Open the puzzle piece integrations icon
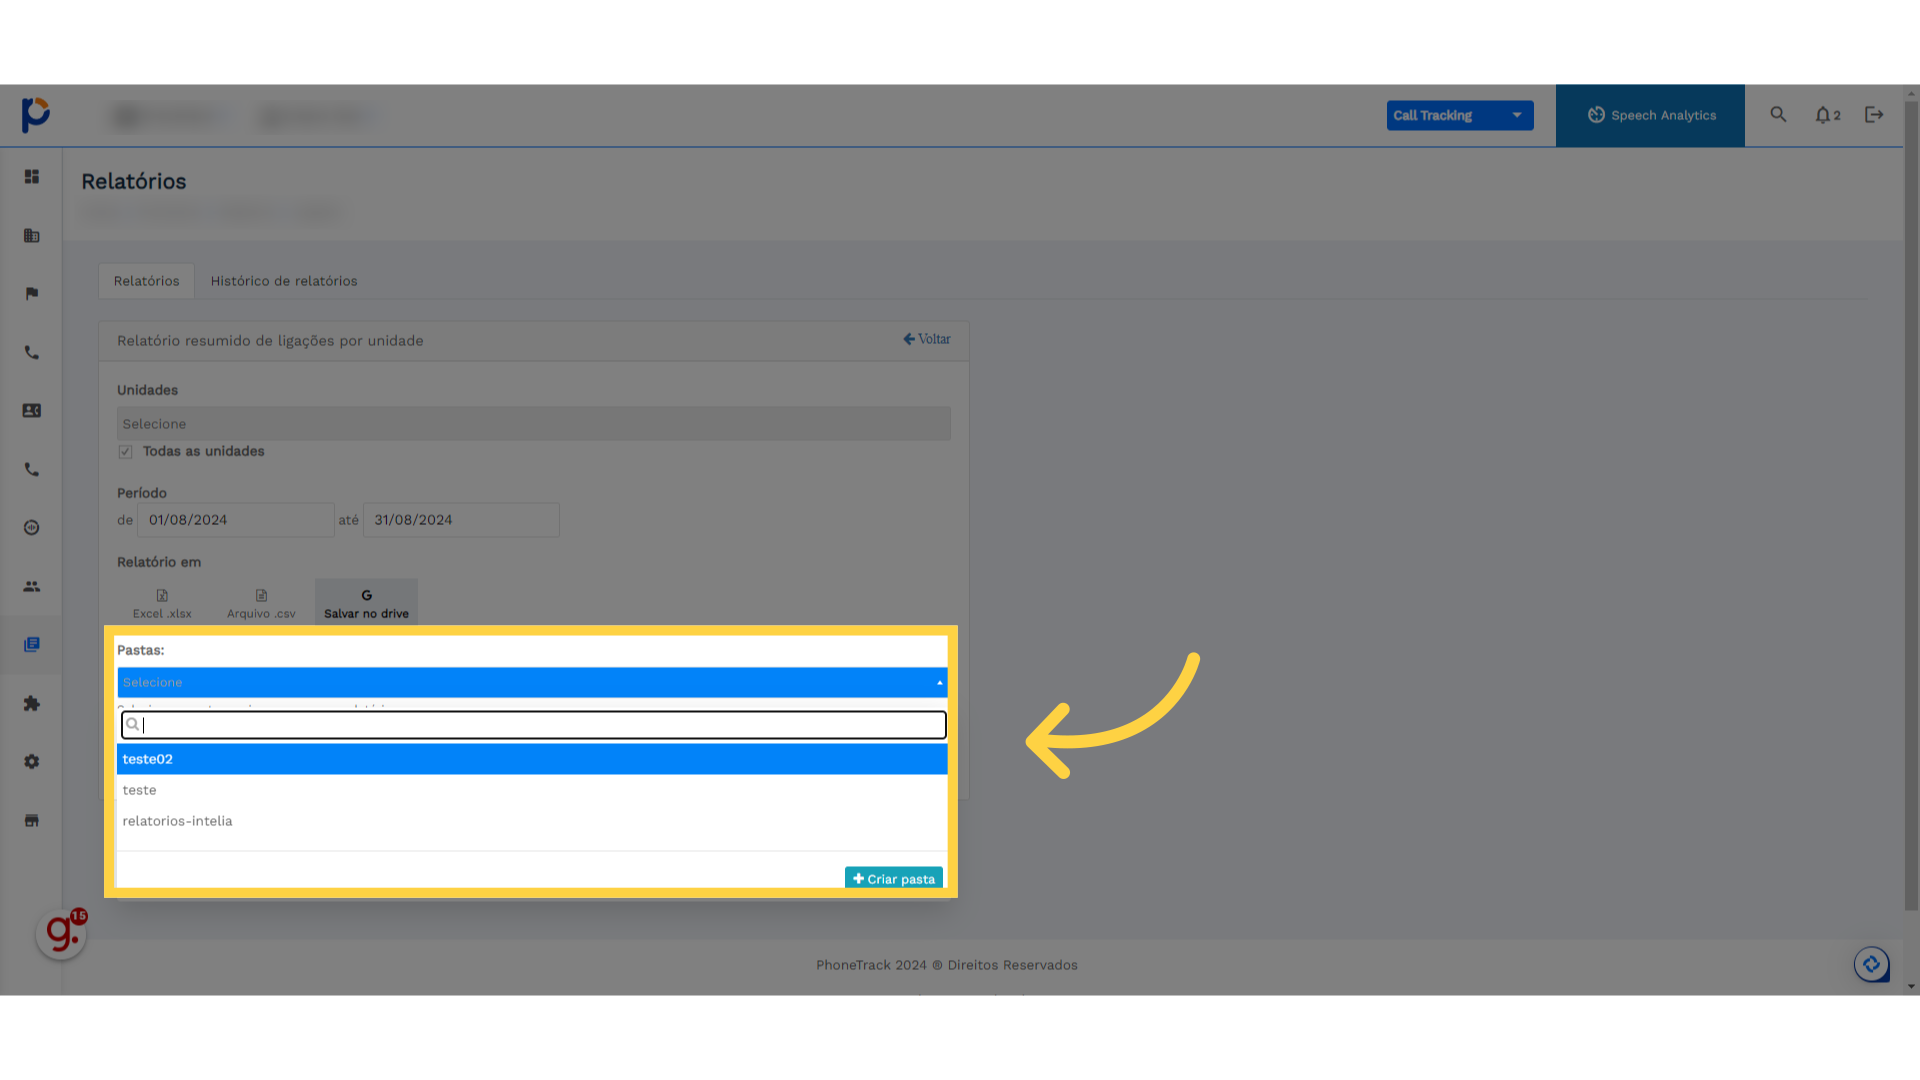This screenshot has width=1920, height=1080. click(32, 704)
